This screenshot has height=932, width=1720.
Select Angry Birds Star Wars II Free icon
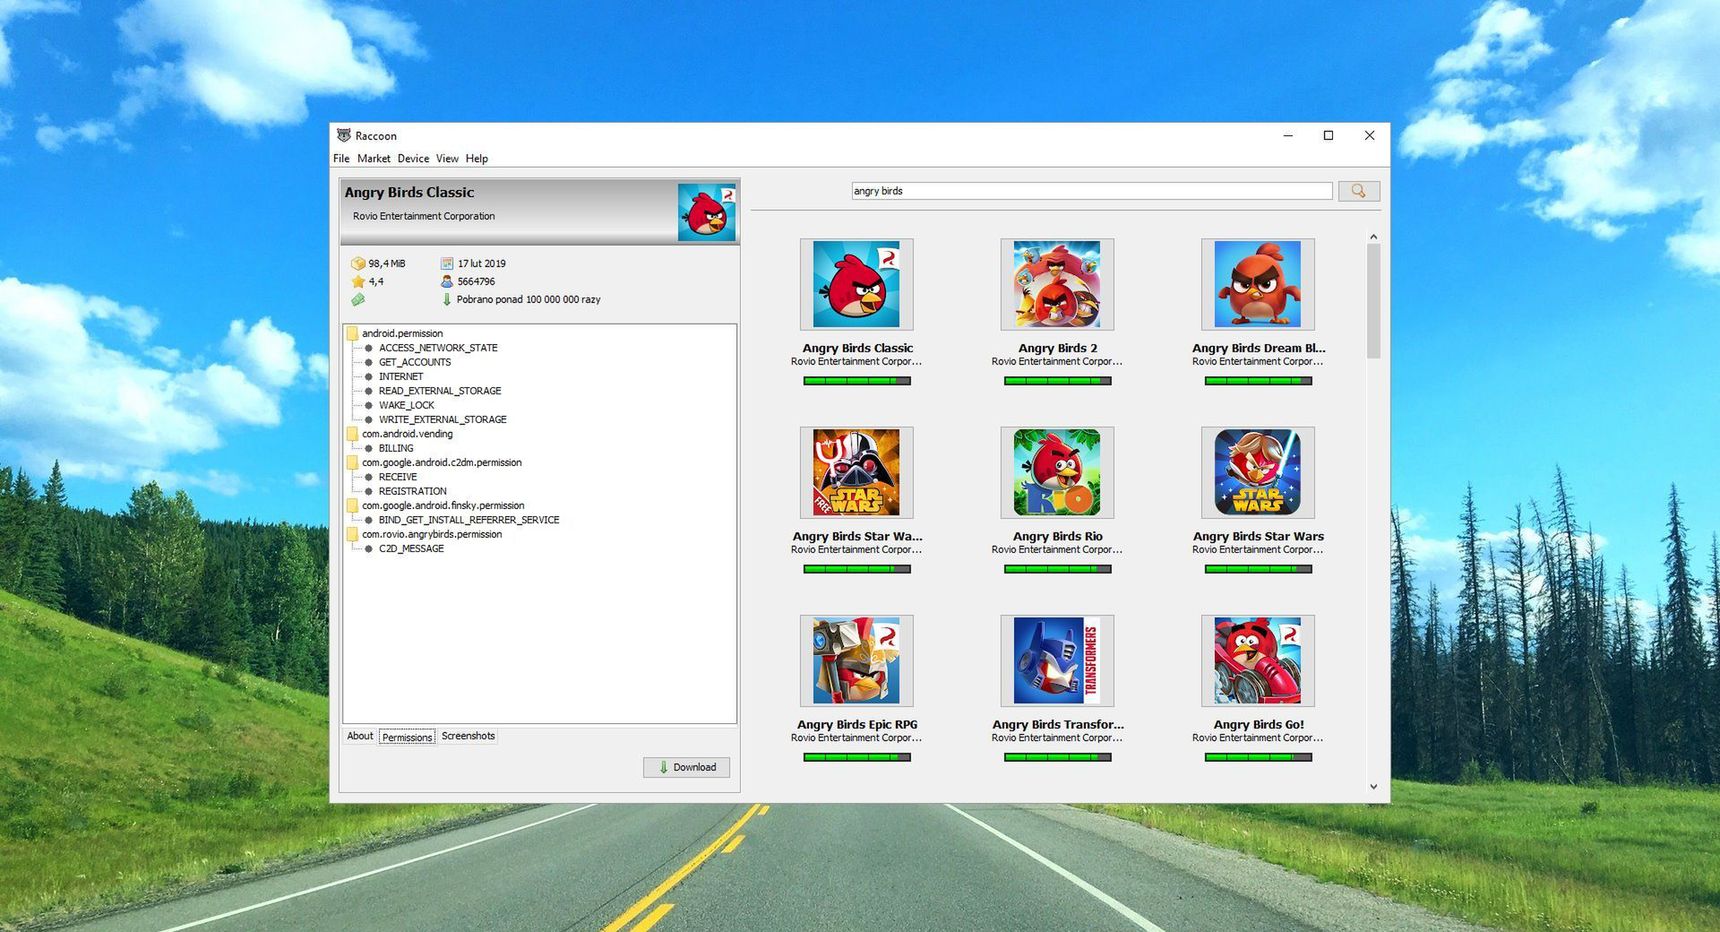click(x=856, y=472)
